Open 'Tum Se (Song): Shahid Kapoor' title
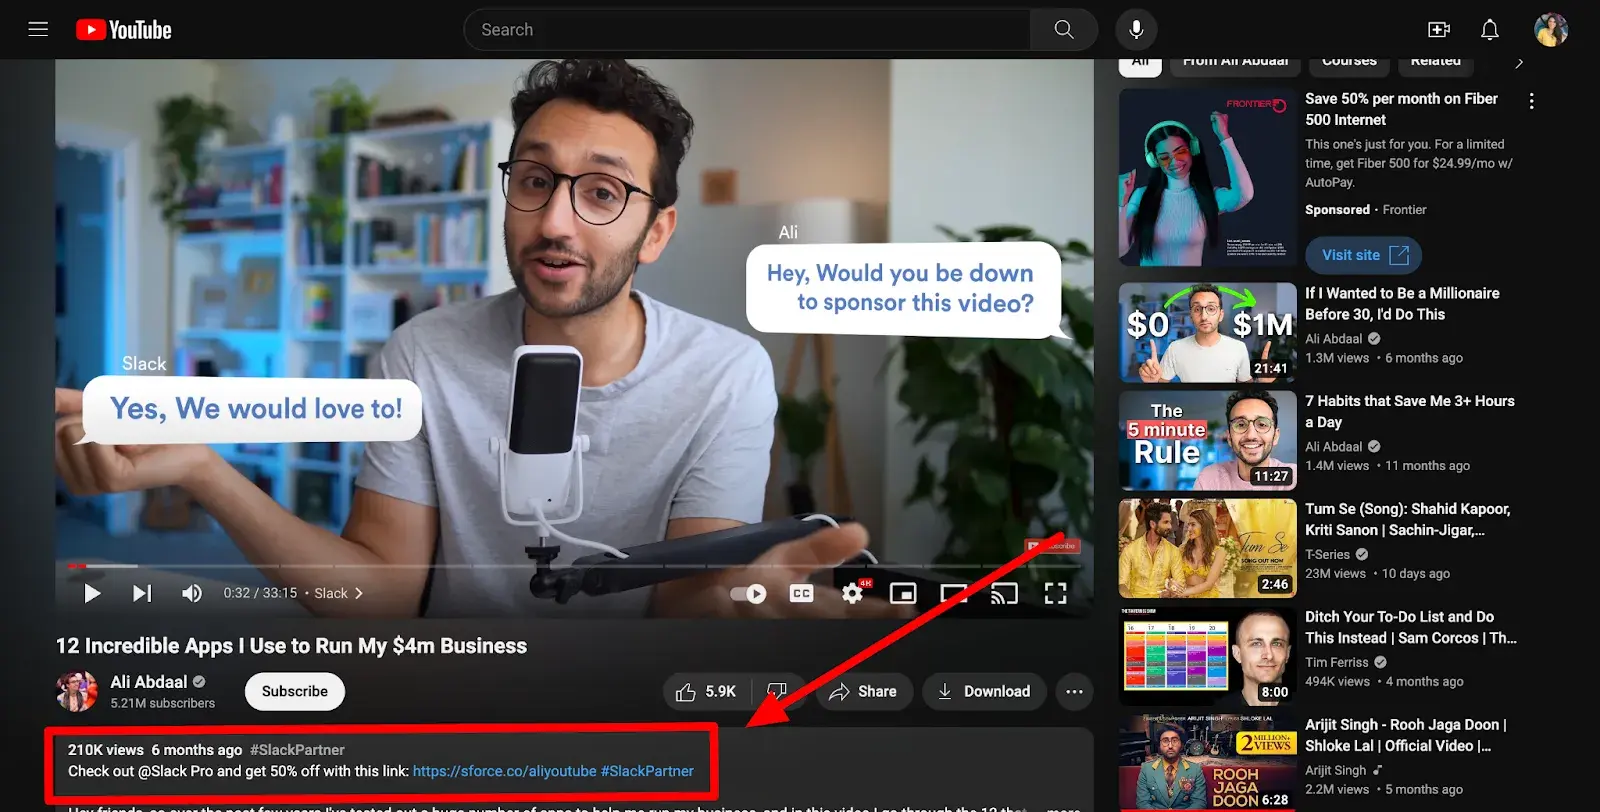The image size is (1600, 812). [1407, 519]
